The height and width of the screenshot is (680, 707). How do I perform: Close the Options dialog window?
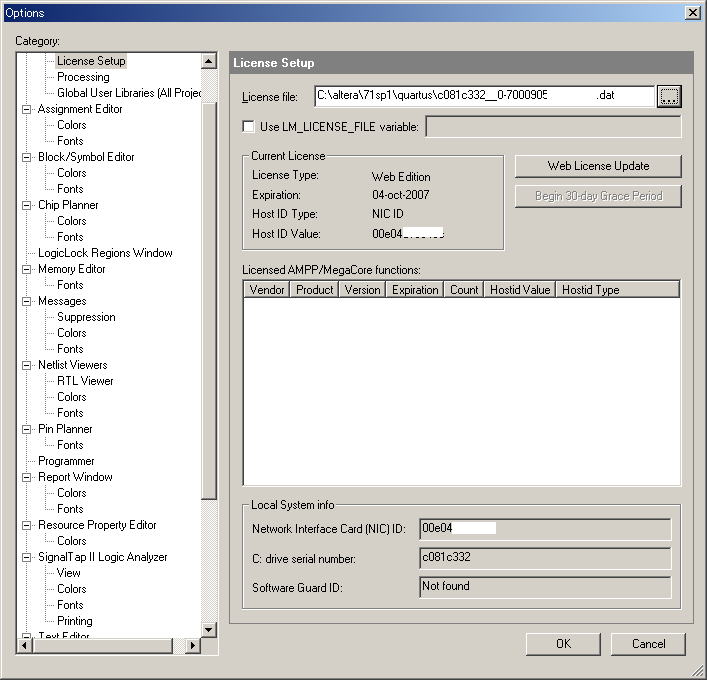pos(692,12)
